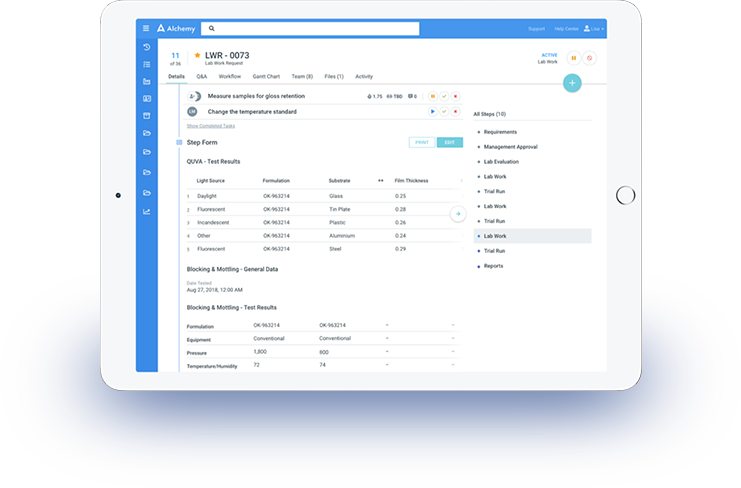This screenshot has width=741, height=488.
Task: Mark temperature standard task complete with green check
Action: point(444,112)
